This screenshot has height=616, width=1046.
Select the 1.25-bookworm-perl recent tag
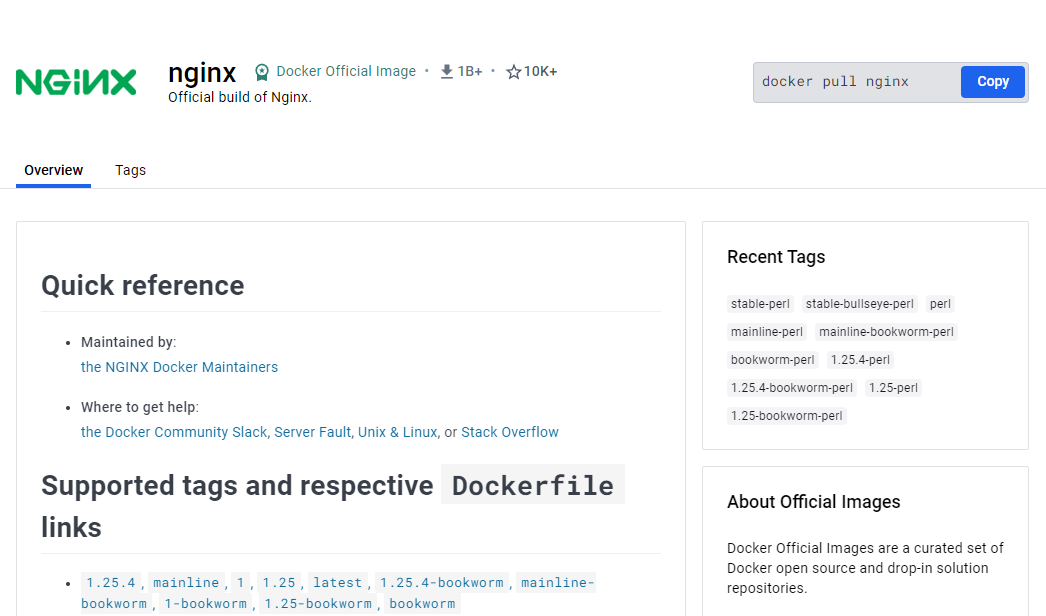(787, 416)
